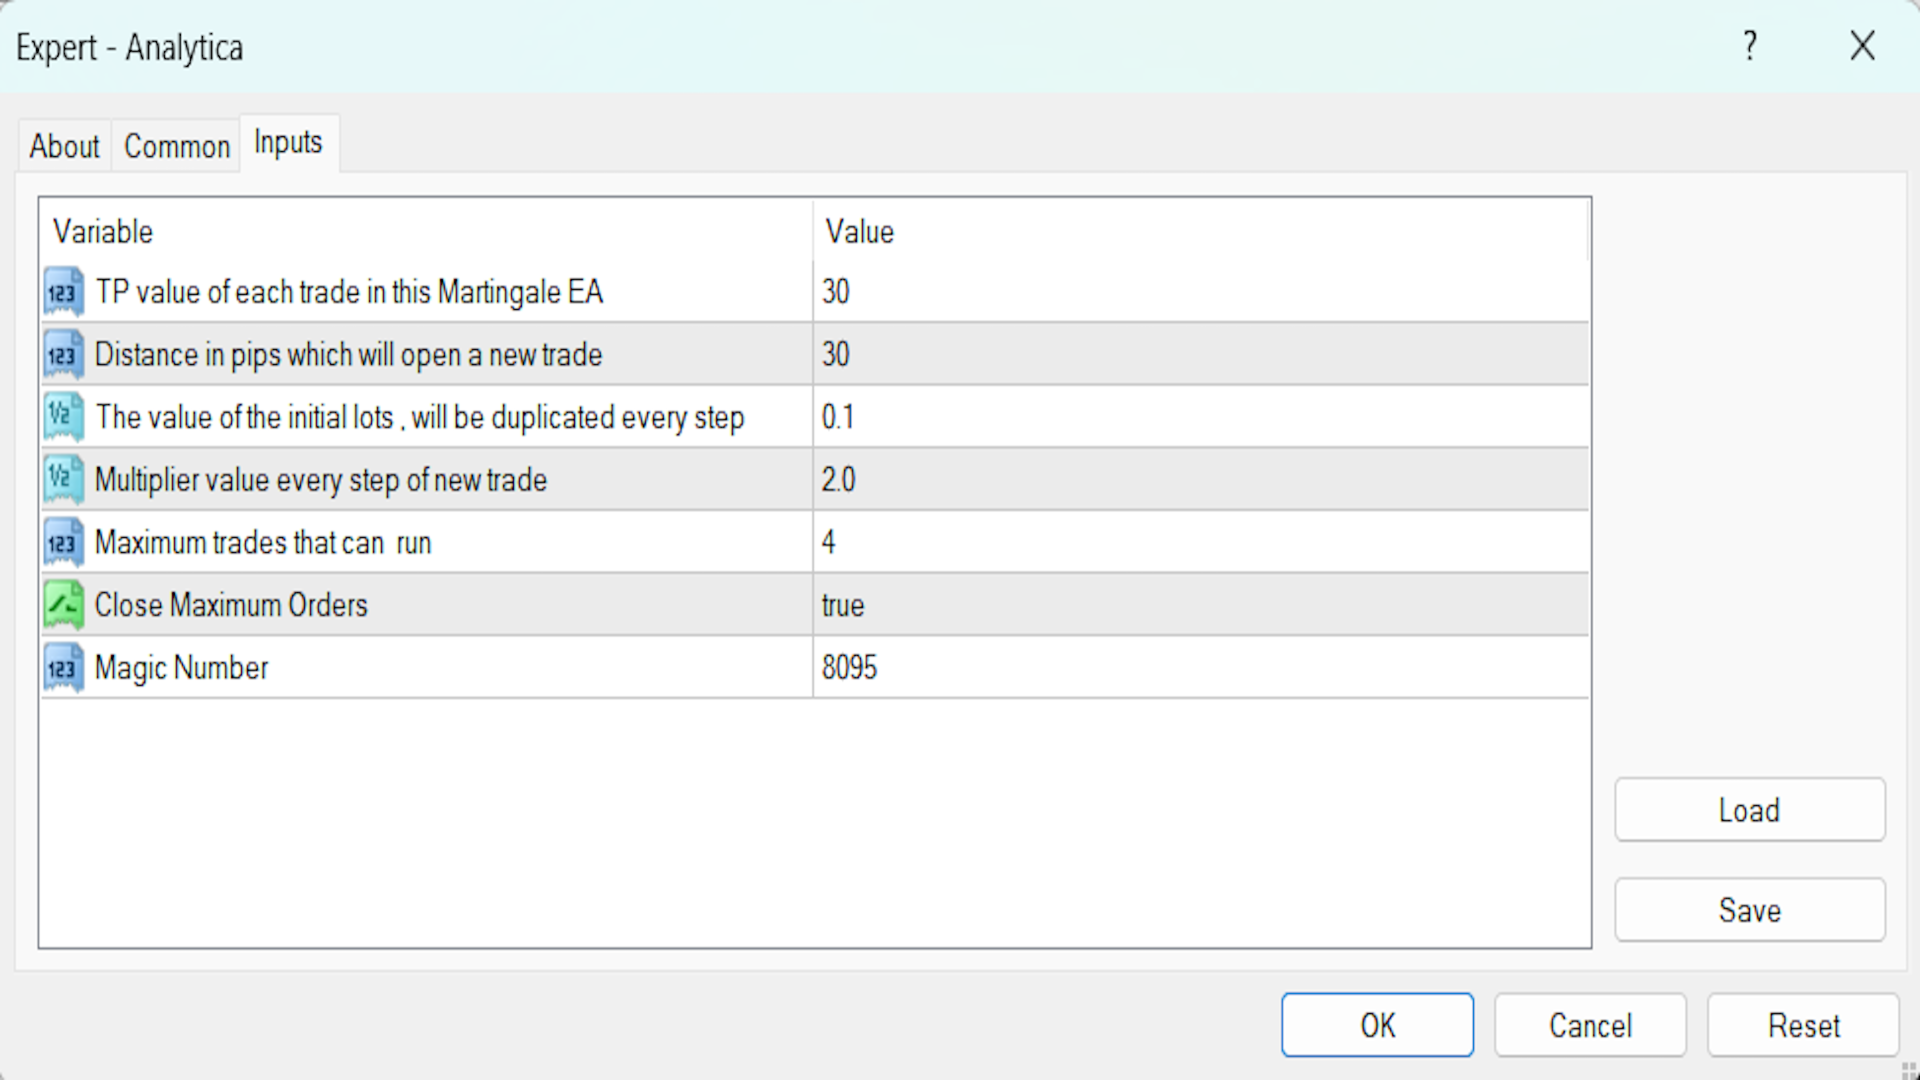The width and height of the screenshot is (1920, 1080).
Task: Switch to the About tab
Action: tap(64, 147)
